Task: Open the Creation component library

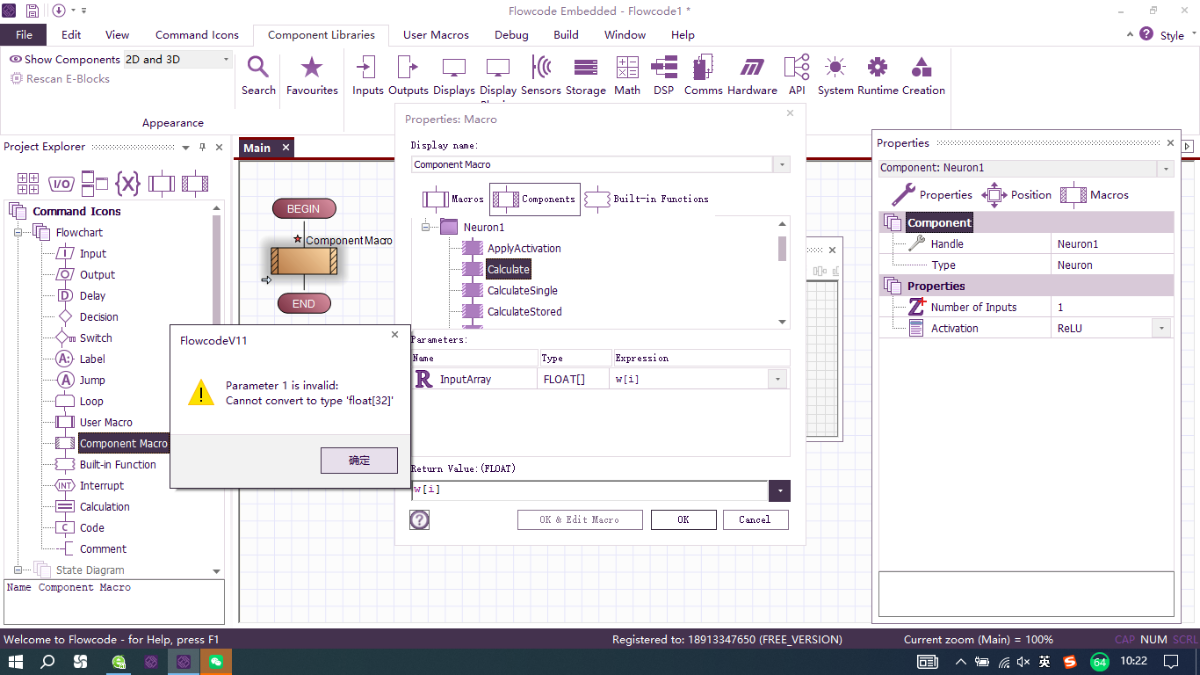Action: coord(923,77)
